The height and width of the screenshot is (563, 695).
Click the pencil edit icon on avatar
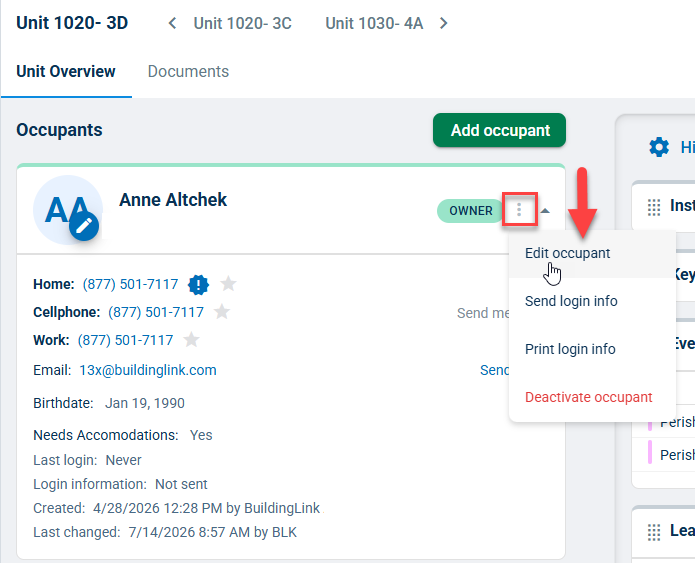click(x=84, y=226)
